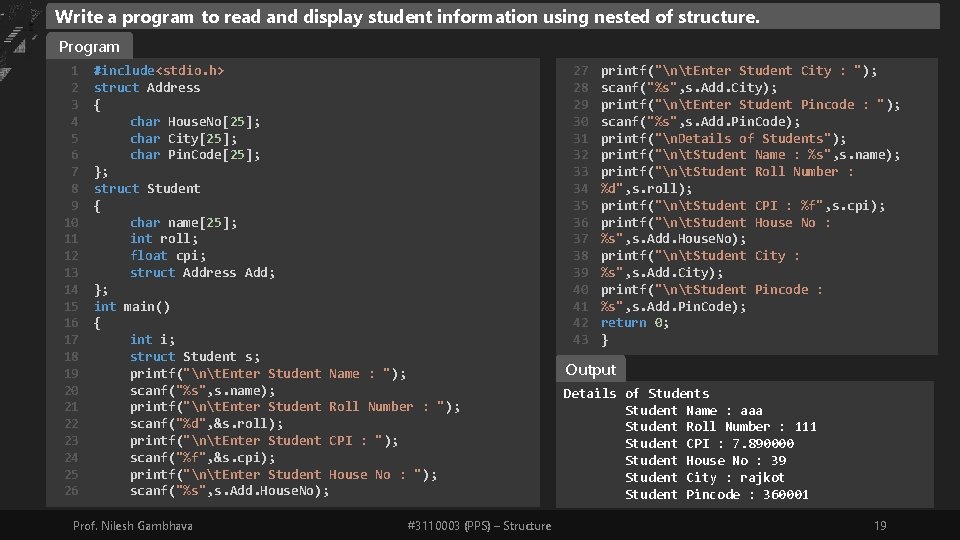Click the scanf s.name line
The width and height of the screenshot is (960, 540).
click(x=203, y=390)
